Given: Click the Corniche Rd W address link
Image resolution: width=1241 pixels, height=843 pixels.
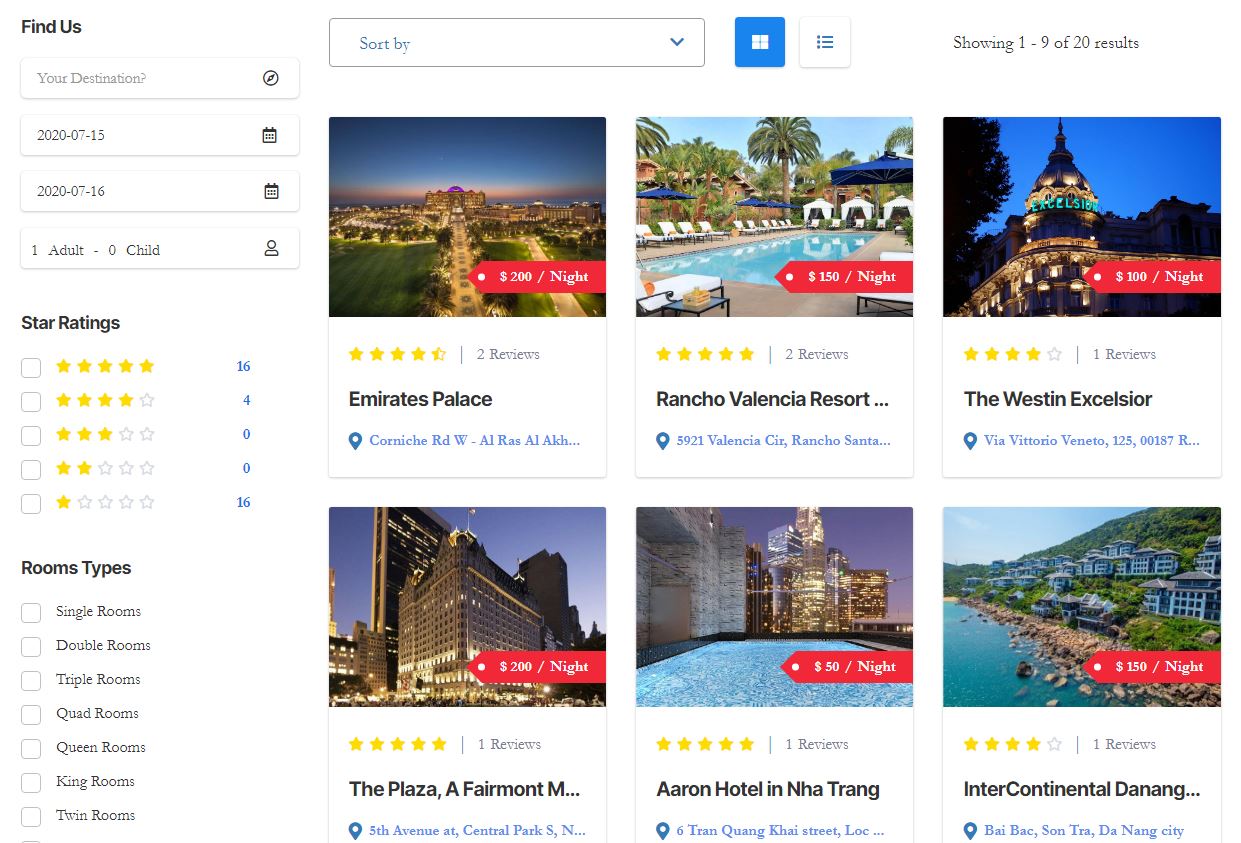Looking at the screenshot, I should [x=474, y=440].
